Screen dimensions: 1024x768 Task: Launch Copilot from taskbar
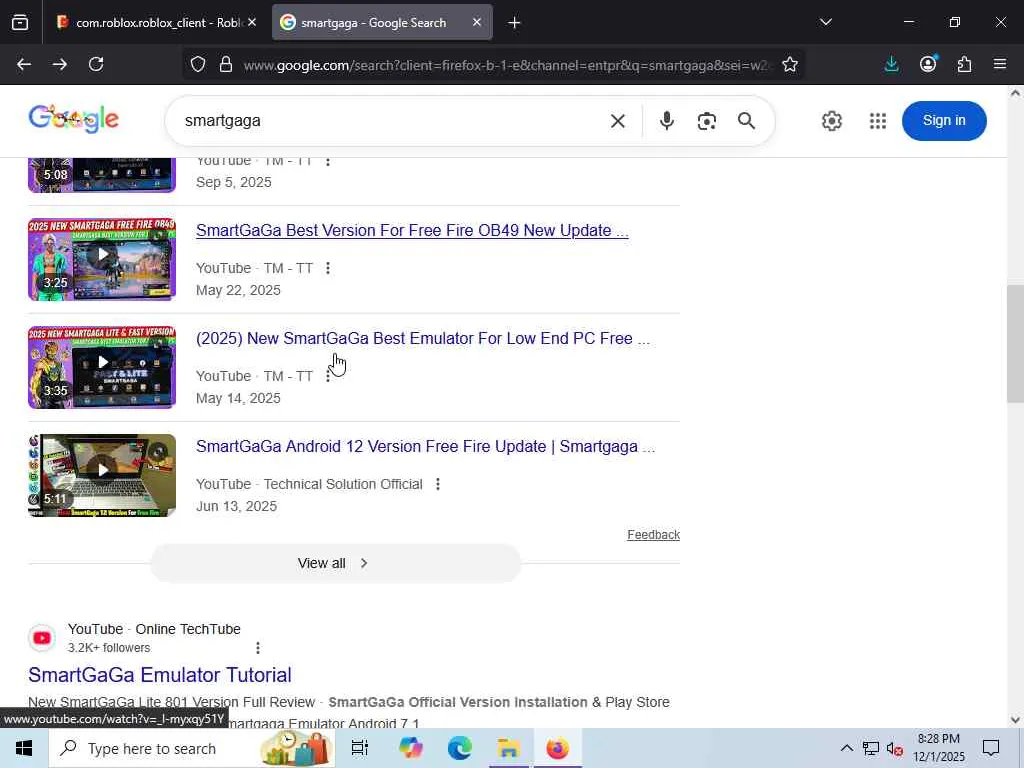(x=411, y=748)
